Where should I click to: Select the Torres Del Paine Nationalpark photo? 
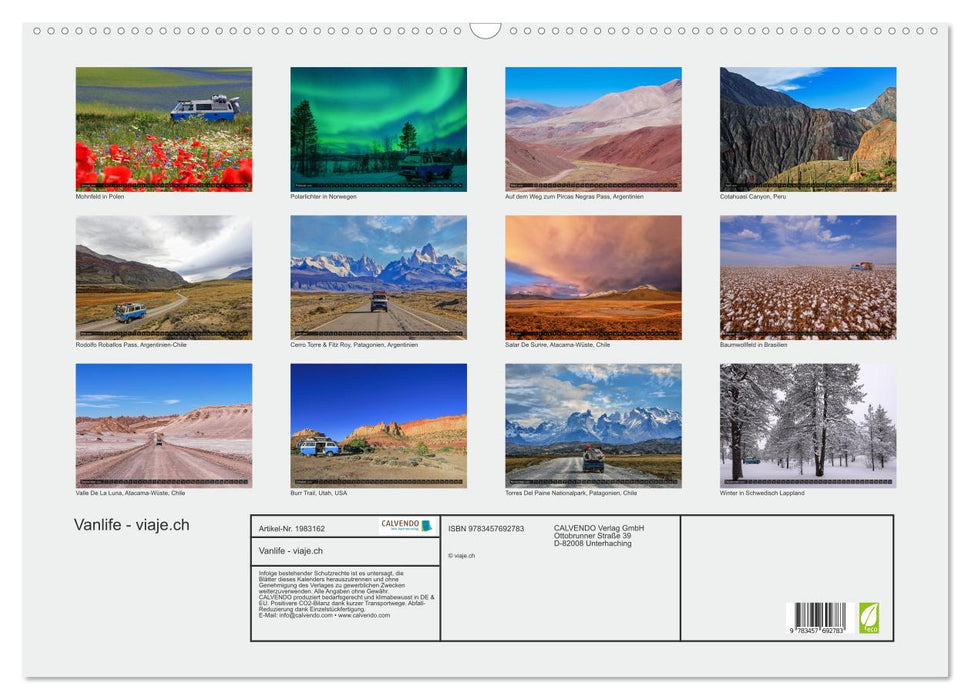click(595, 424)
